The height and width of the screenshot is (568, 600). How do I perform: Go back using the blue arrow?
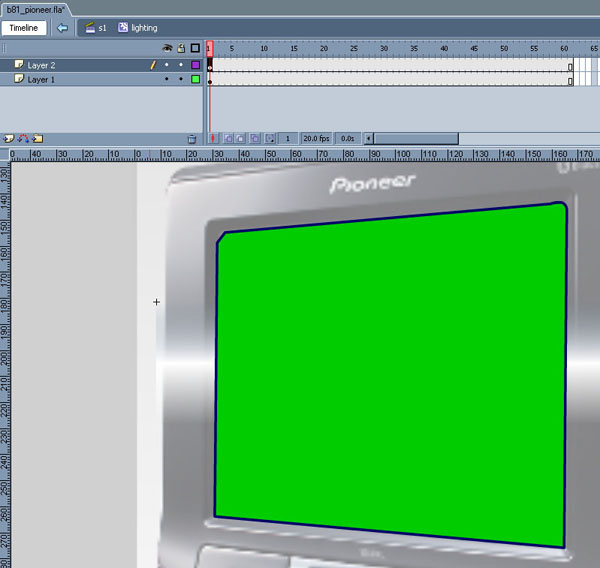(62, 28)
